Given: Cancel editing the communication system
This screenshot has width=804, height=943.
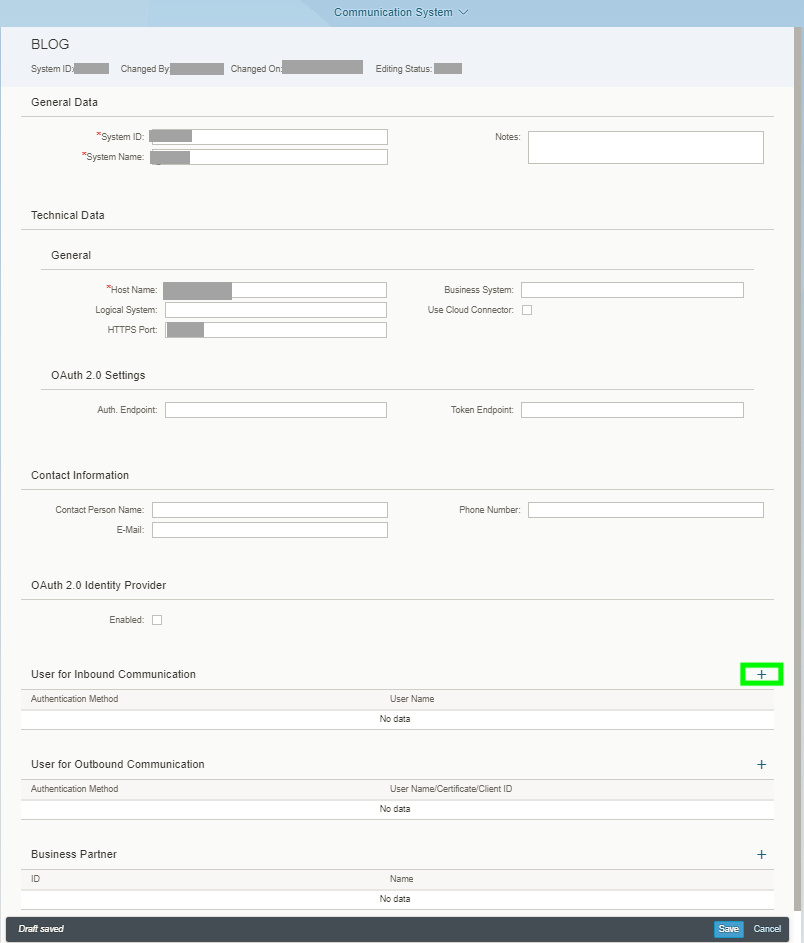Looking at the screenshot, I should [767, 929].
